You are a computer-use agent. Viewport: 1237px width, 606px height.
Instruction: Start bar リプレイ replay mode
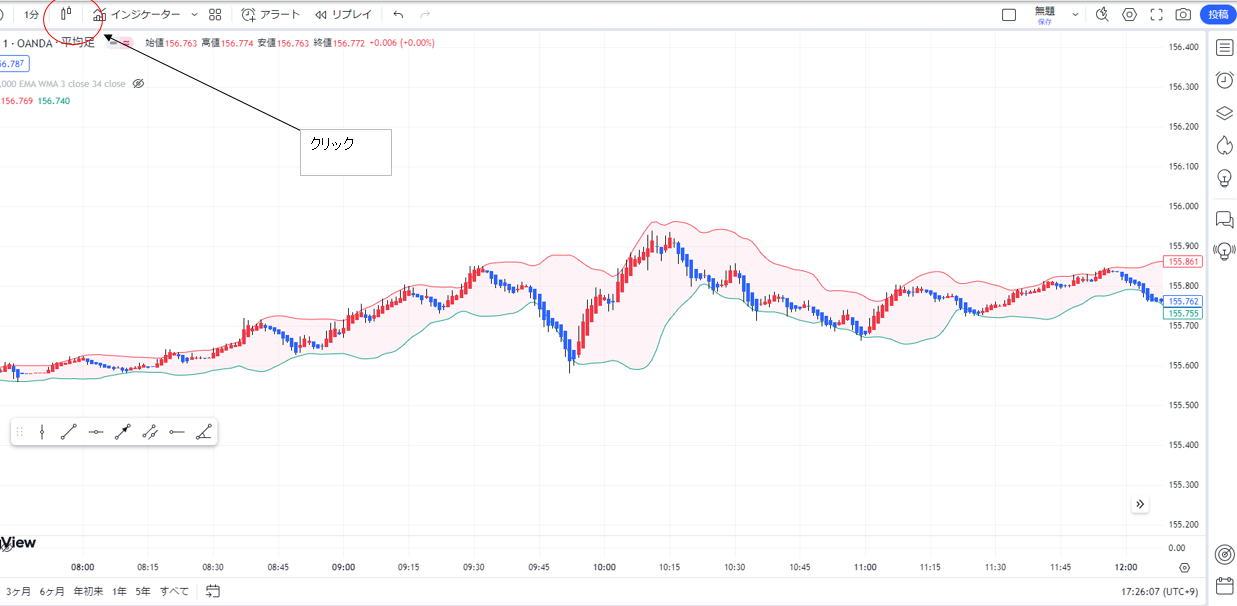point(343,15)
